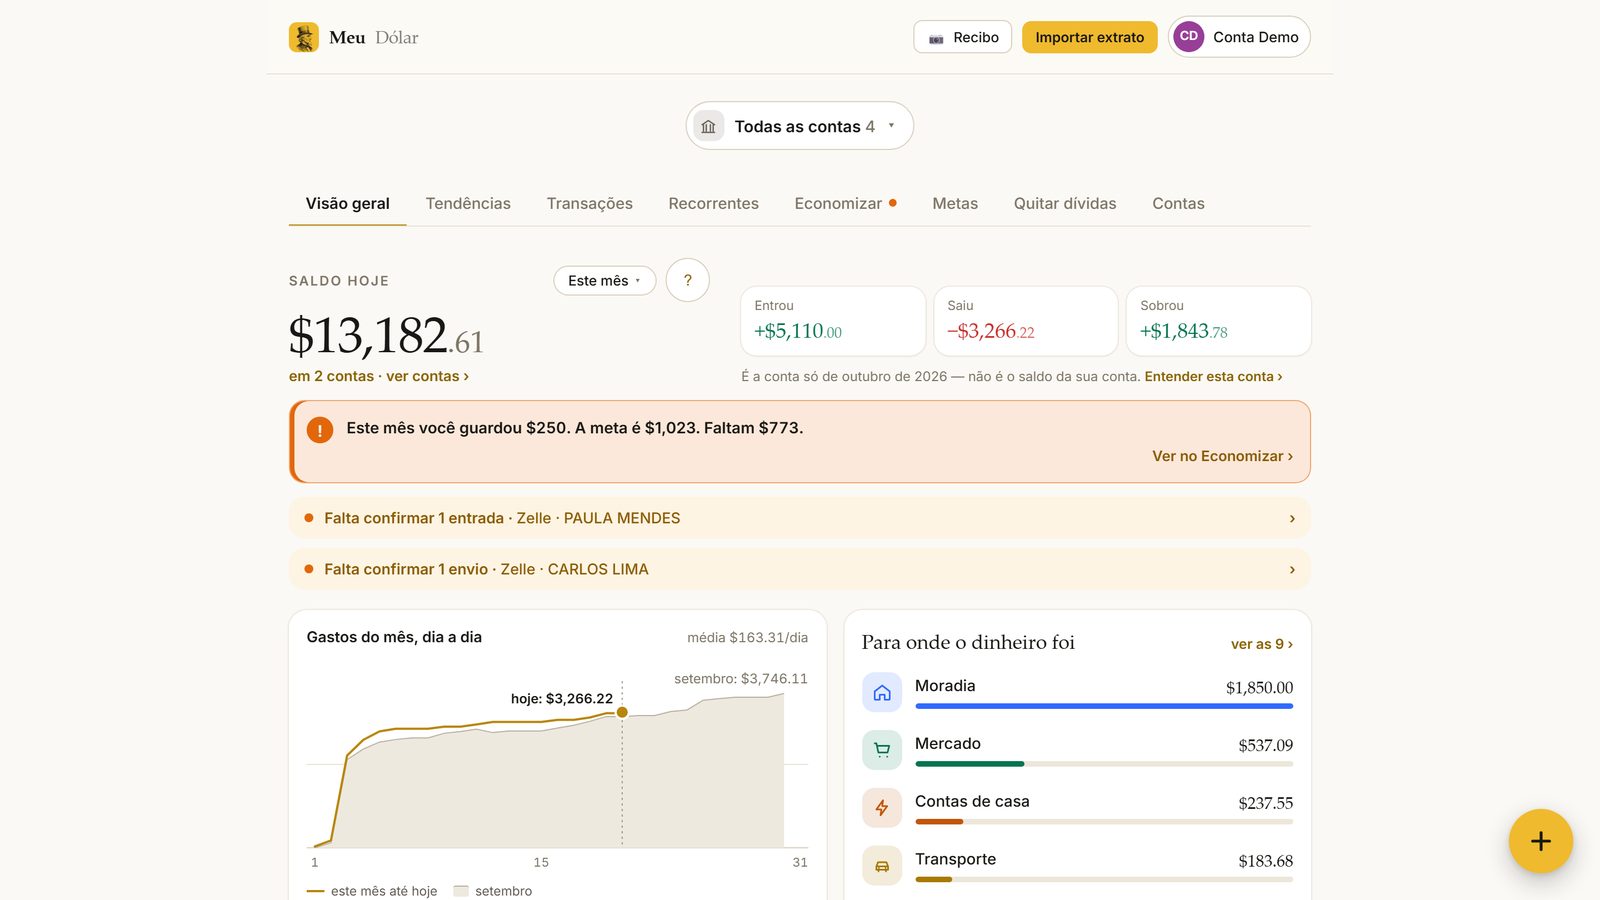
Task: Expand the PAULA MENDES entrada confirmation row
Action: coord(800,518)
